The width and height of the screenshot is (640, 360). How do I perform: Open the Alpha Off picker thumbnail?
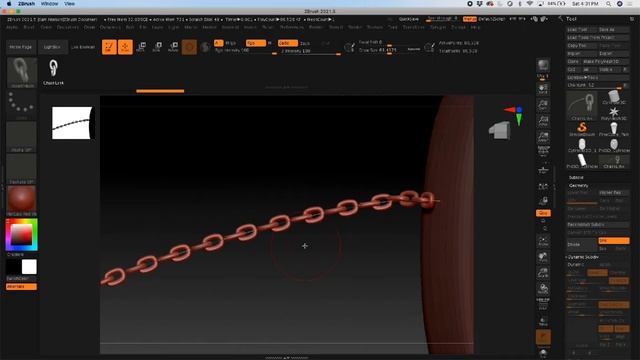[x=22, y=137]
